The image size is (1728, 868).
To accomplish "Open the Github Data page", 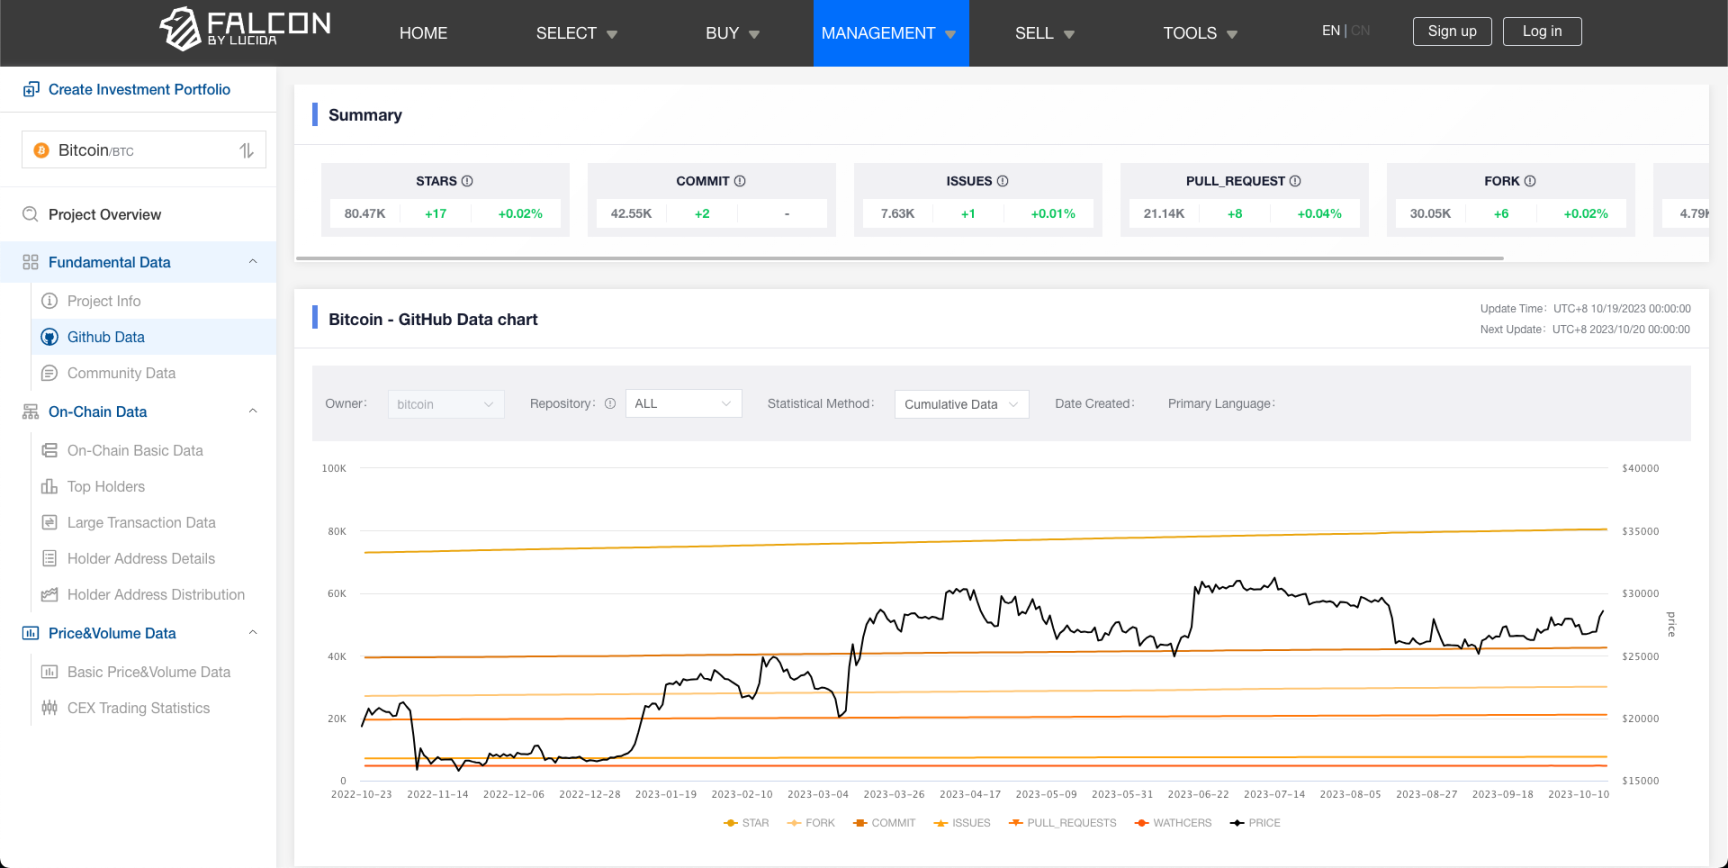I will click(x=106, y=337).
